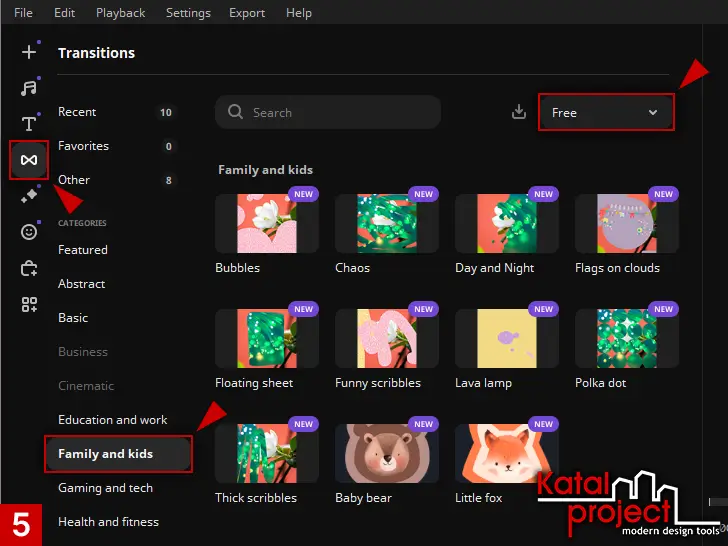Select the Chaos transition thumbnail
The image size is (728, 546).
click(387, 223)
